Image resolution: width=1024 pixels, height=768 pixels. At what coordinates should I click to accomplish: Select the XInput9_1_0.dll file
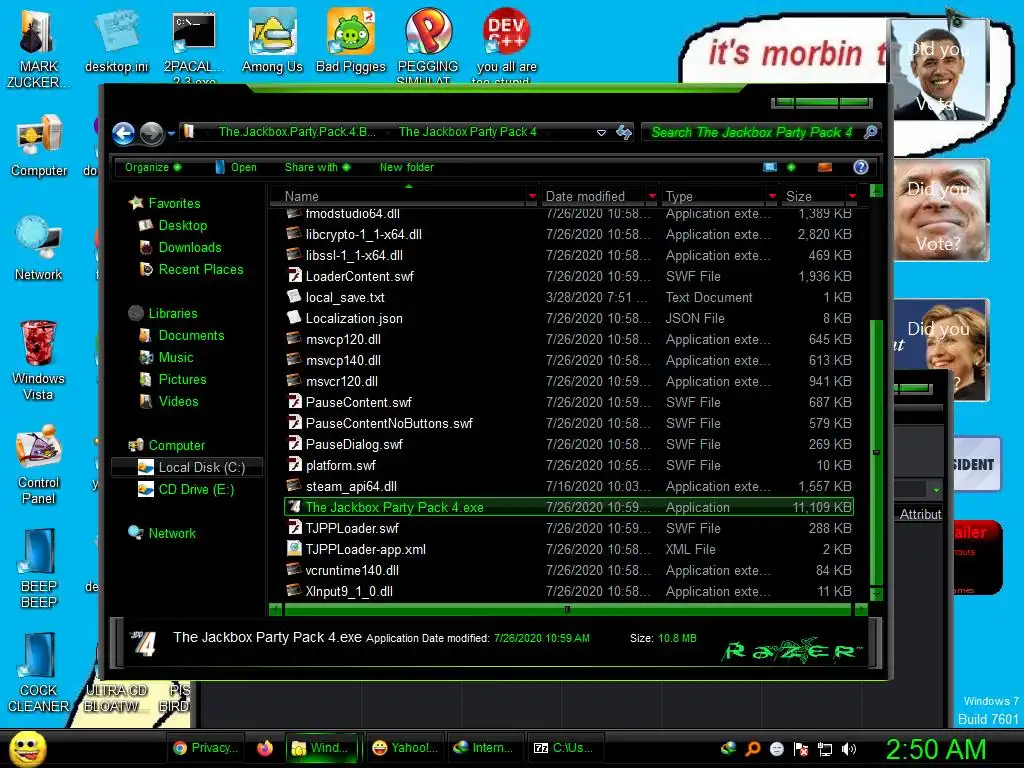pyautogui.click(x=569, y=591)
